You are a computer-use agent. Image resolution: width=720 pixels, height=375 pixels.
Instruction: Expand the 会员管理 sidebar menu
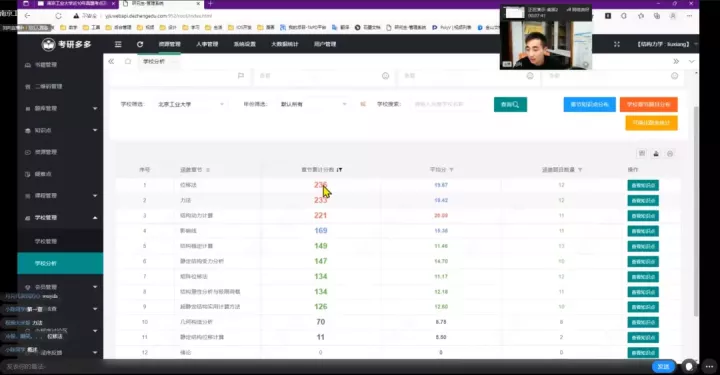pos(60,287)
